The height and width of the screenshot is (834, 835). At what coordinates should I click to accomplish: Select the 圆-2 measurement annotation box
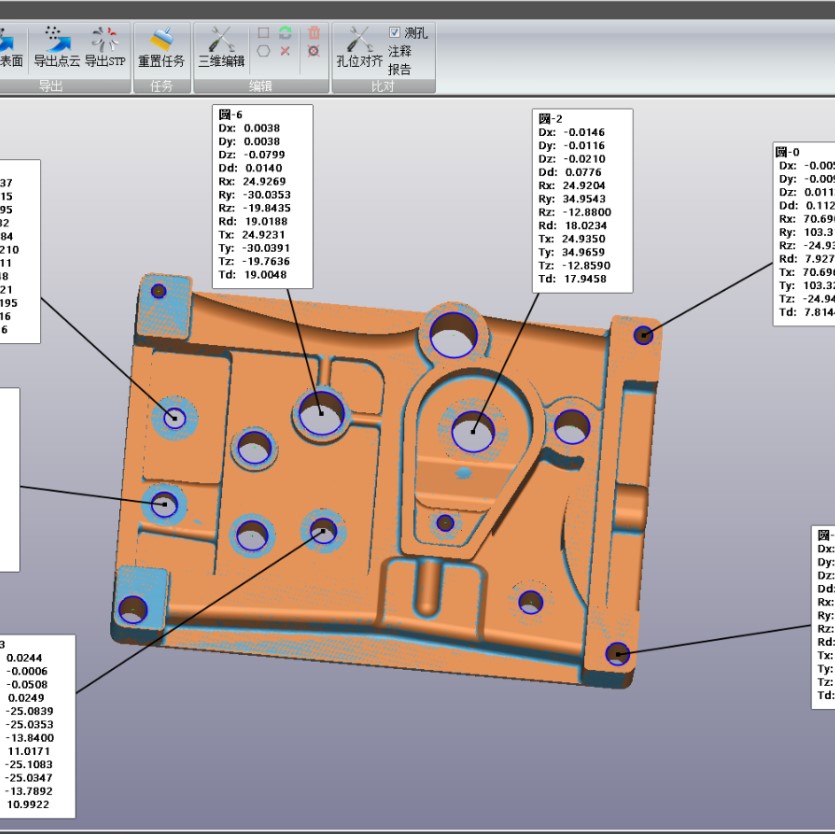[584, 201]
